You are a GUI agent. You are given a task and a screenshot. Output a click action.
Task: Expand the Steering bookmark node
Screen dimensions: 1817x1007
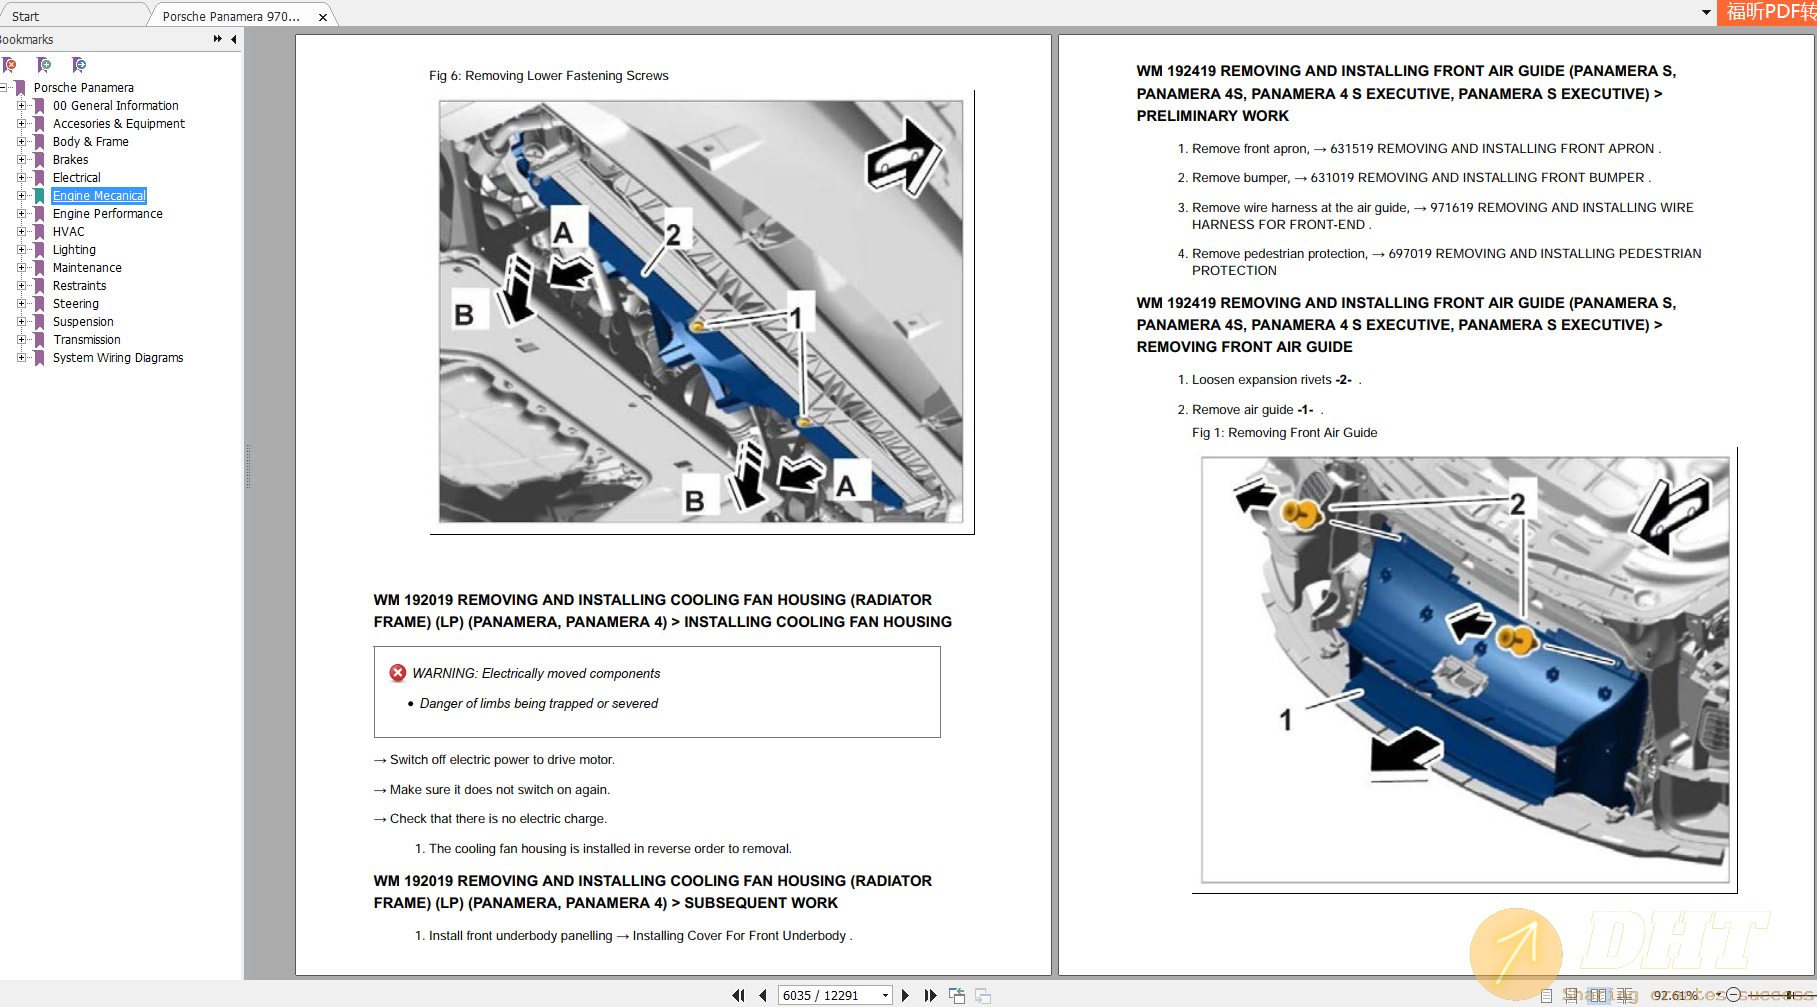[x=21, y=304]
